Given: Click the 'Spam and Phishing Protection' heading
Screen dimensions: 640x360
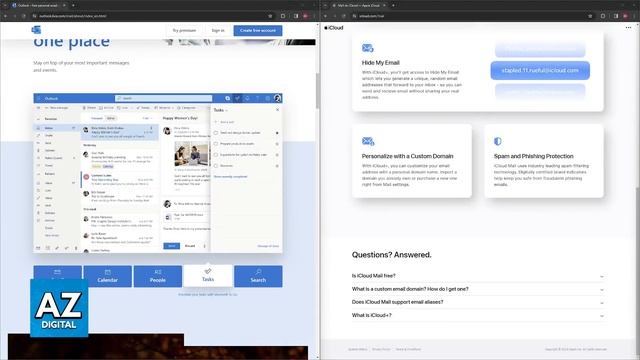Looking at the screenshot, I should (533, 156).
